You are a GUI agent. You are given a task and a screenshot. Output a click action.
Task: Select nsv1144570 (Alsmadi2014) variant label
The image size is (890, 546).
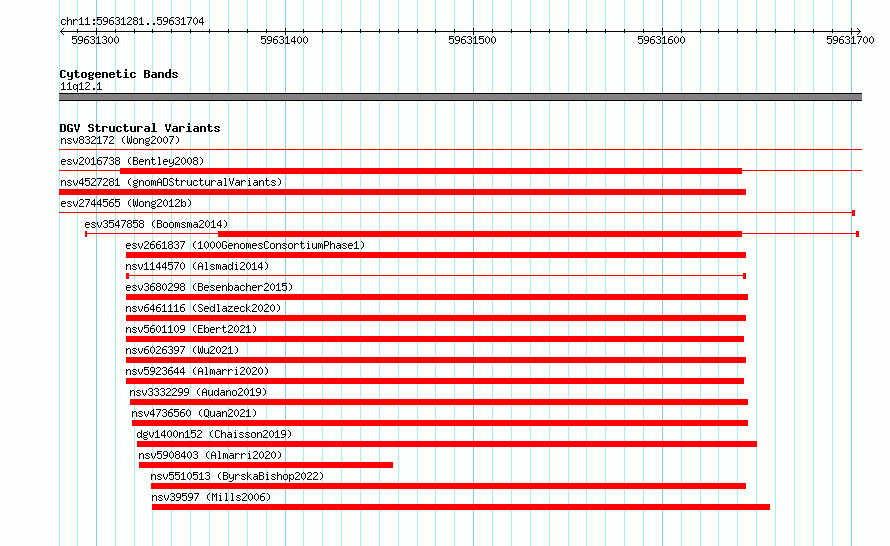coord(197,266)
